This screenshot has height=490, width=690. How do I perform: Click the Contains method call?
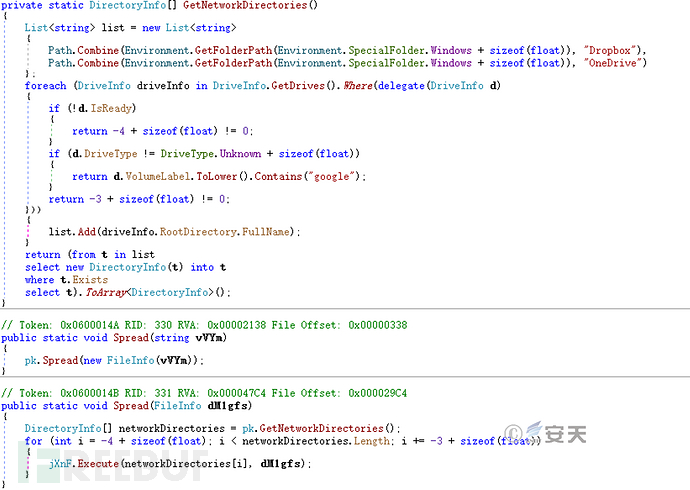point(278,176)
